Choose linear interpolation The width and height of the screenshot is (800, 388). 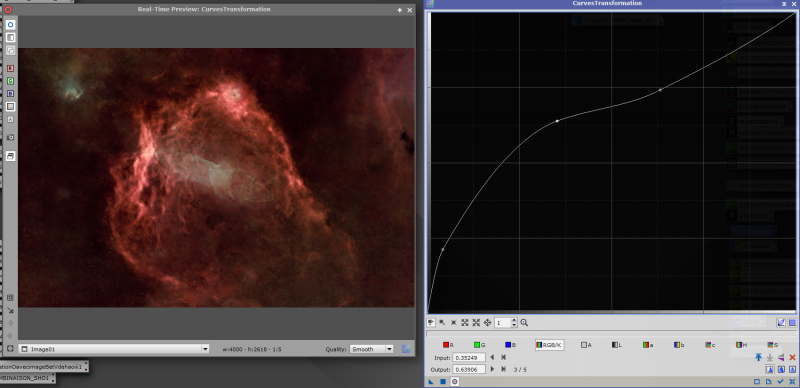click(792, 369)
